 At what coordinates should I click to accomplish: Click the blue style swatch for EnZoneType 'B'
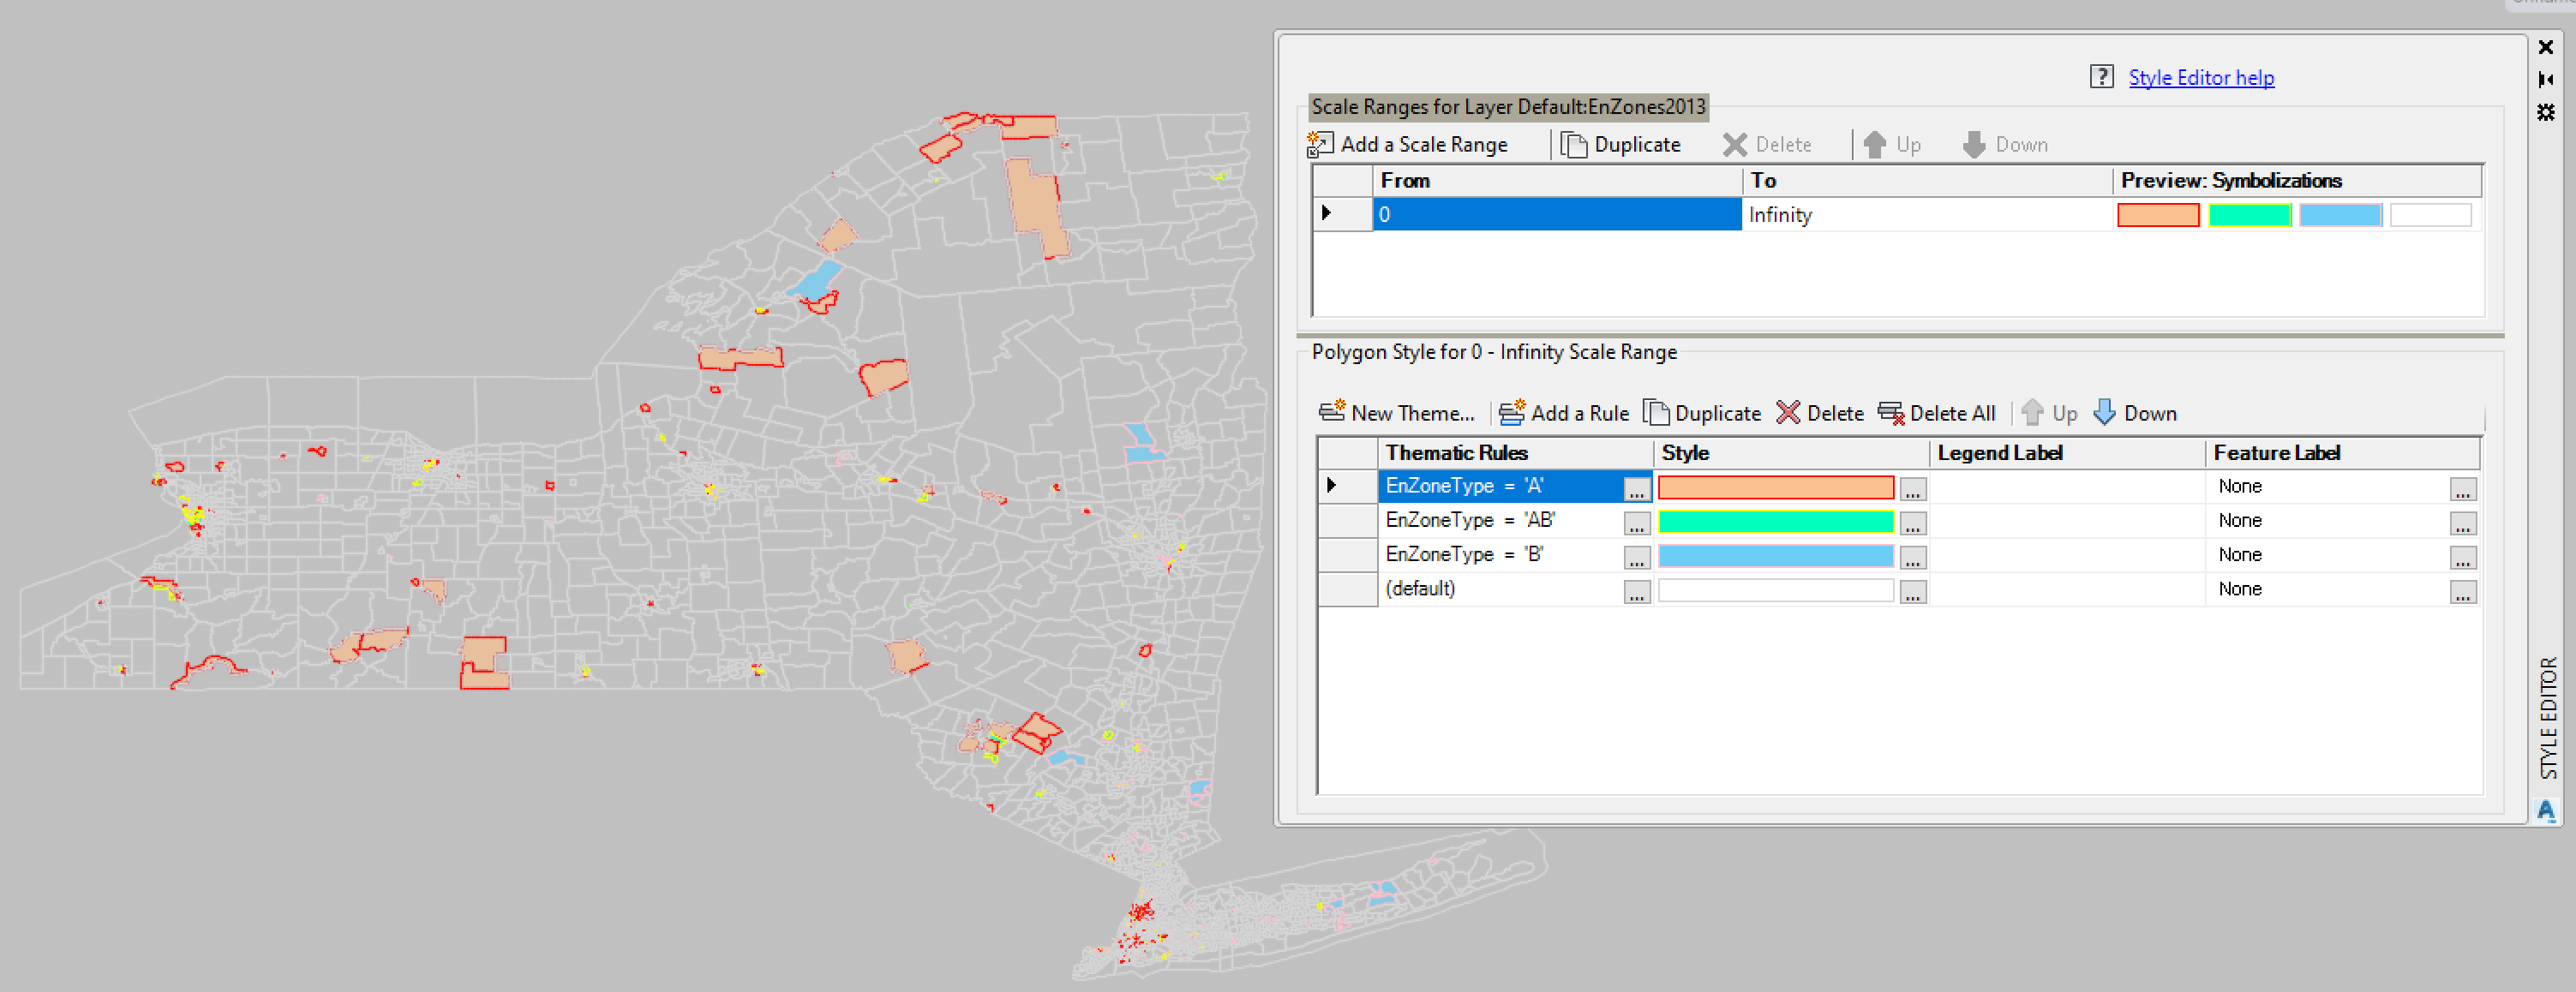click(x=1775, y=556)
